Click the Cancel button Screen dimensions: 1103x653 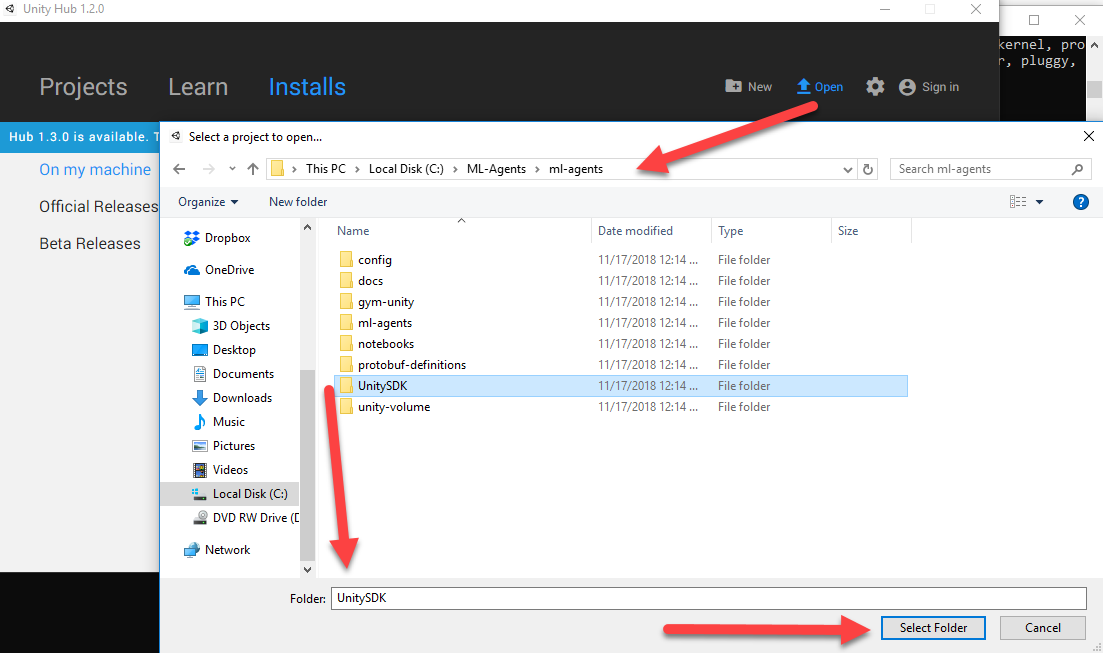pyautogui.click(x=1043, y=628)
